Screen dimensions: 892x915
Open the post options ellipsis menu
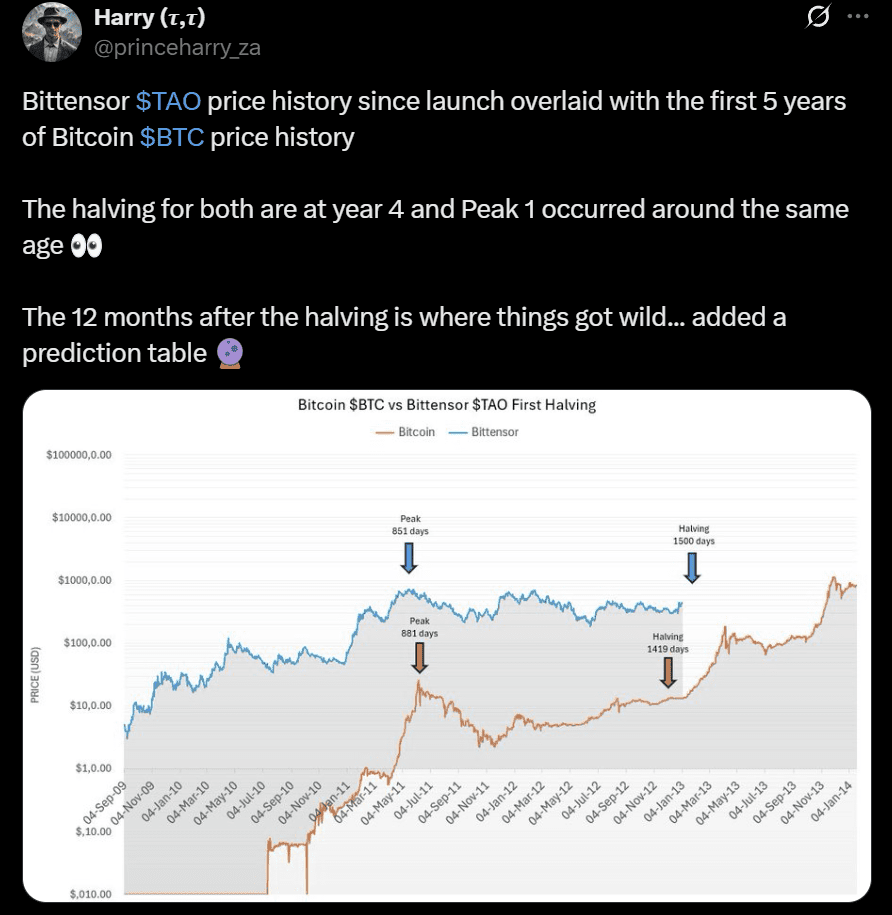click(x=855, y=14)
